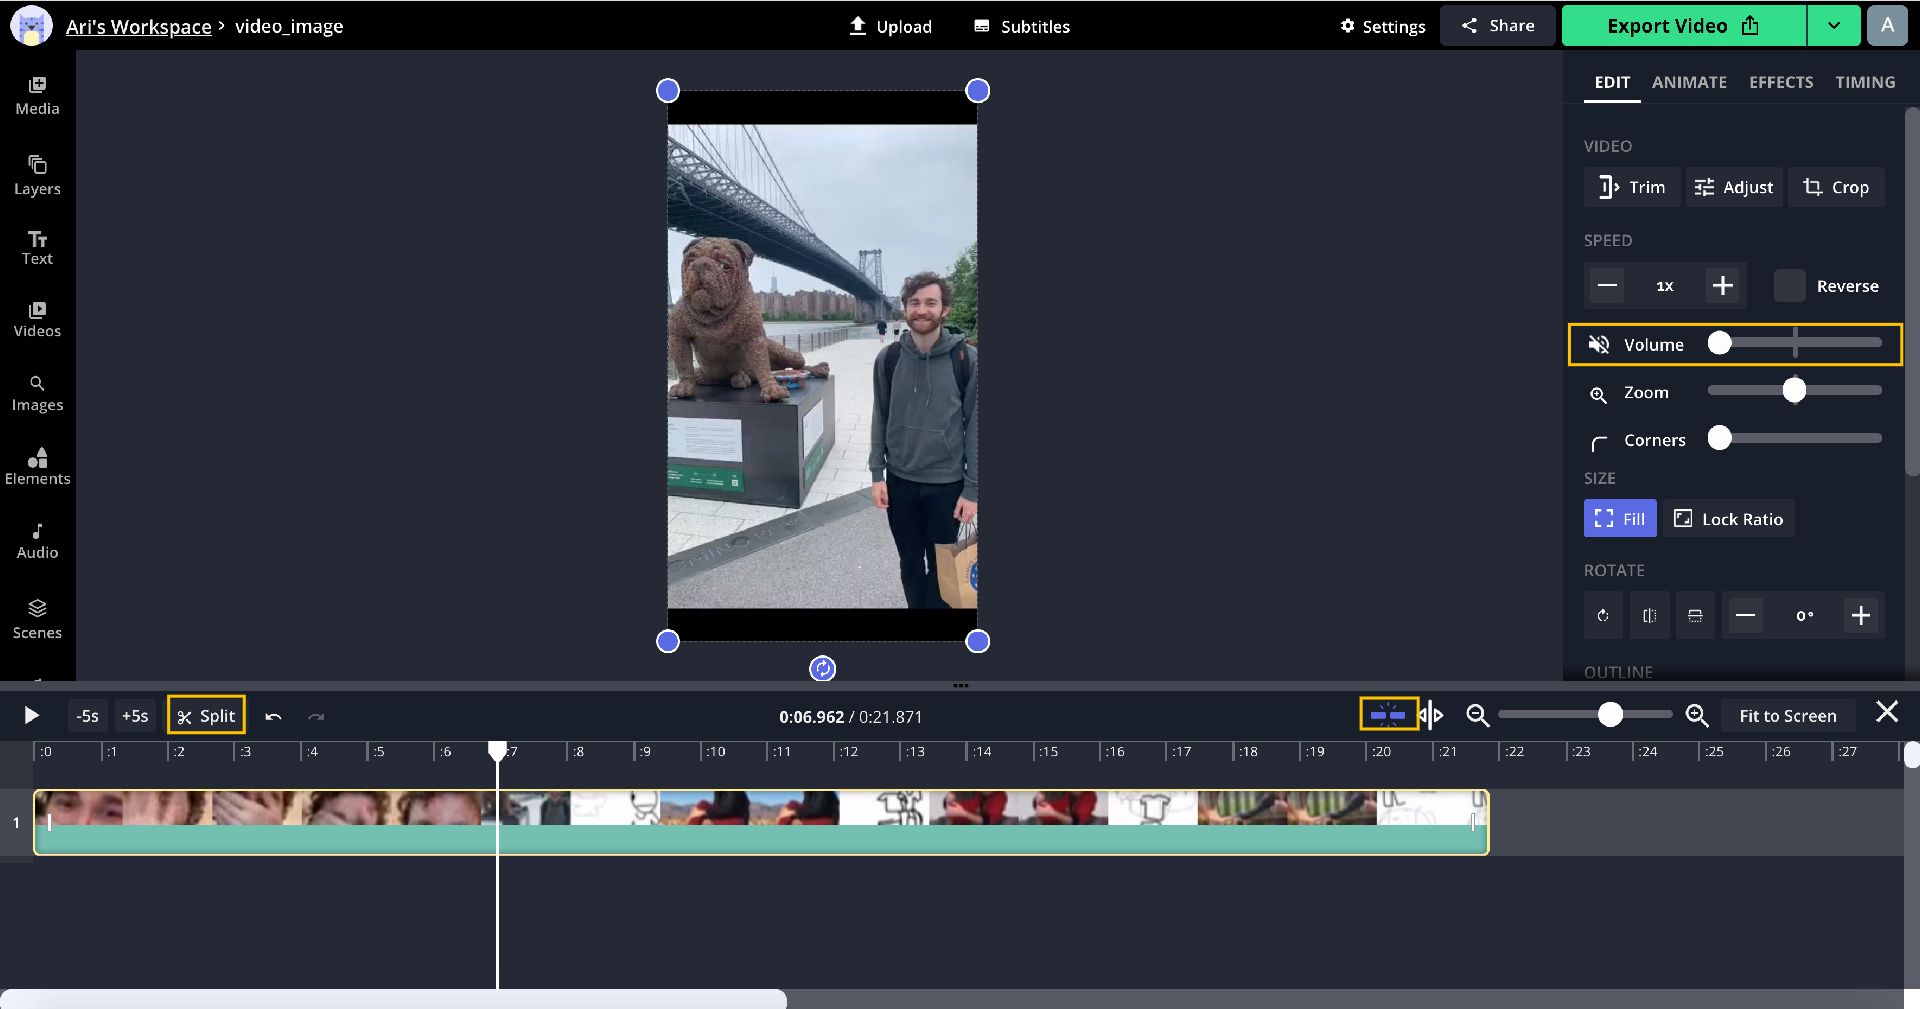
Task: Click the mute volume icon
Action: tap(1599, 345)
